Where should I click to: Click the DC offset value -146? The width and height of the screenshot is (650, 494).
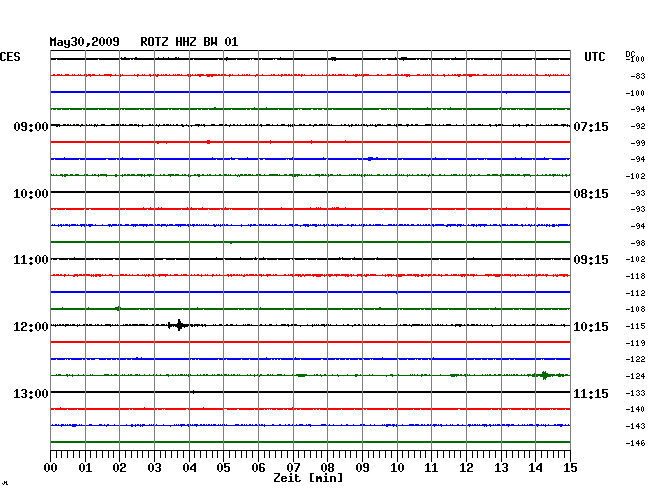coord(635,443)
